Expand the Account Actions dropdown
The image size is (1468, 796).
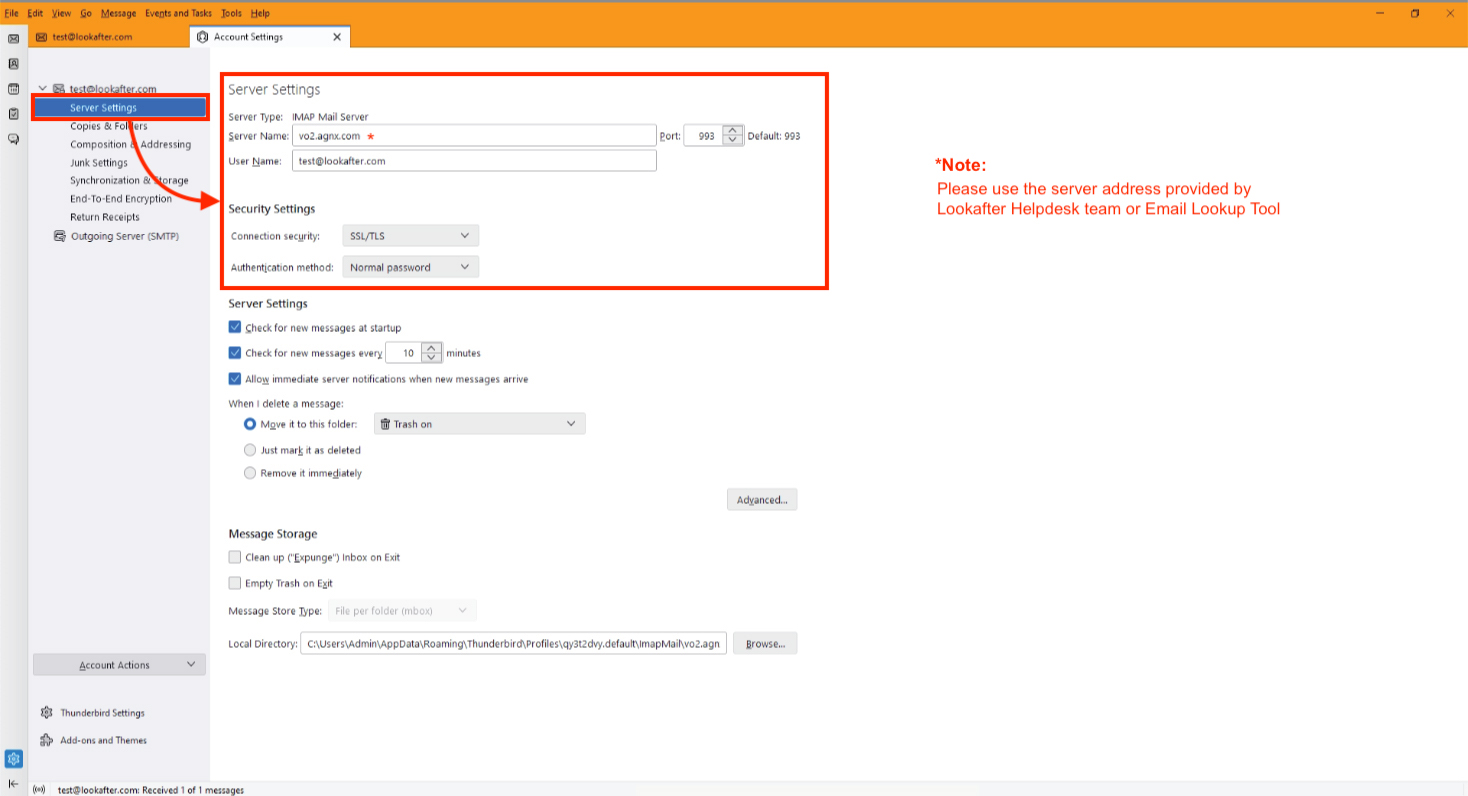[119, 665]
